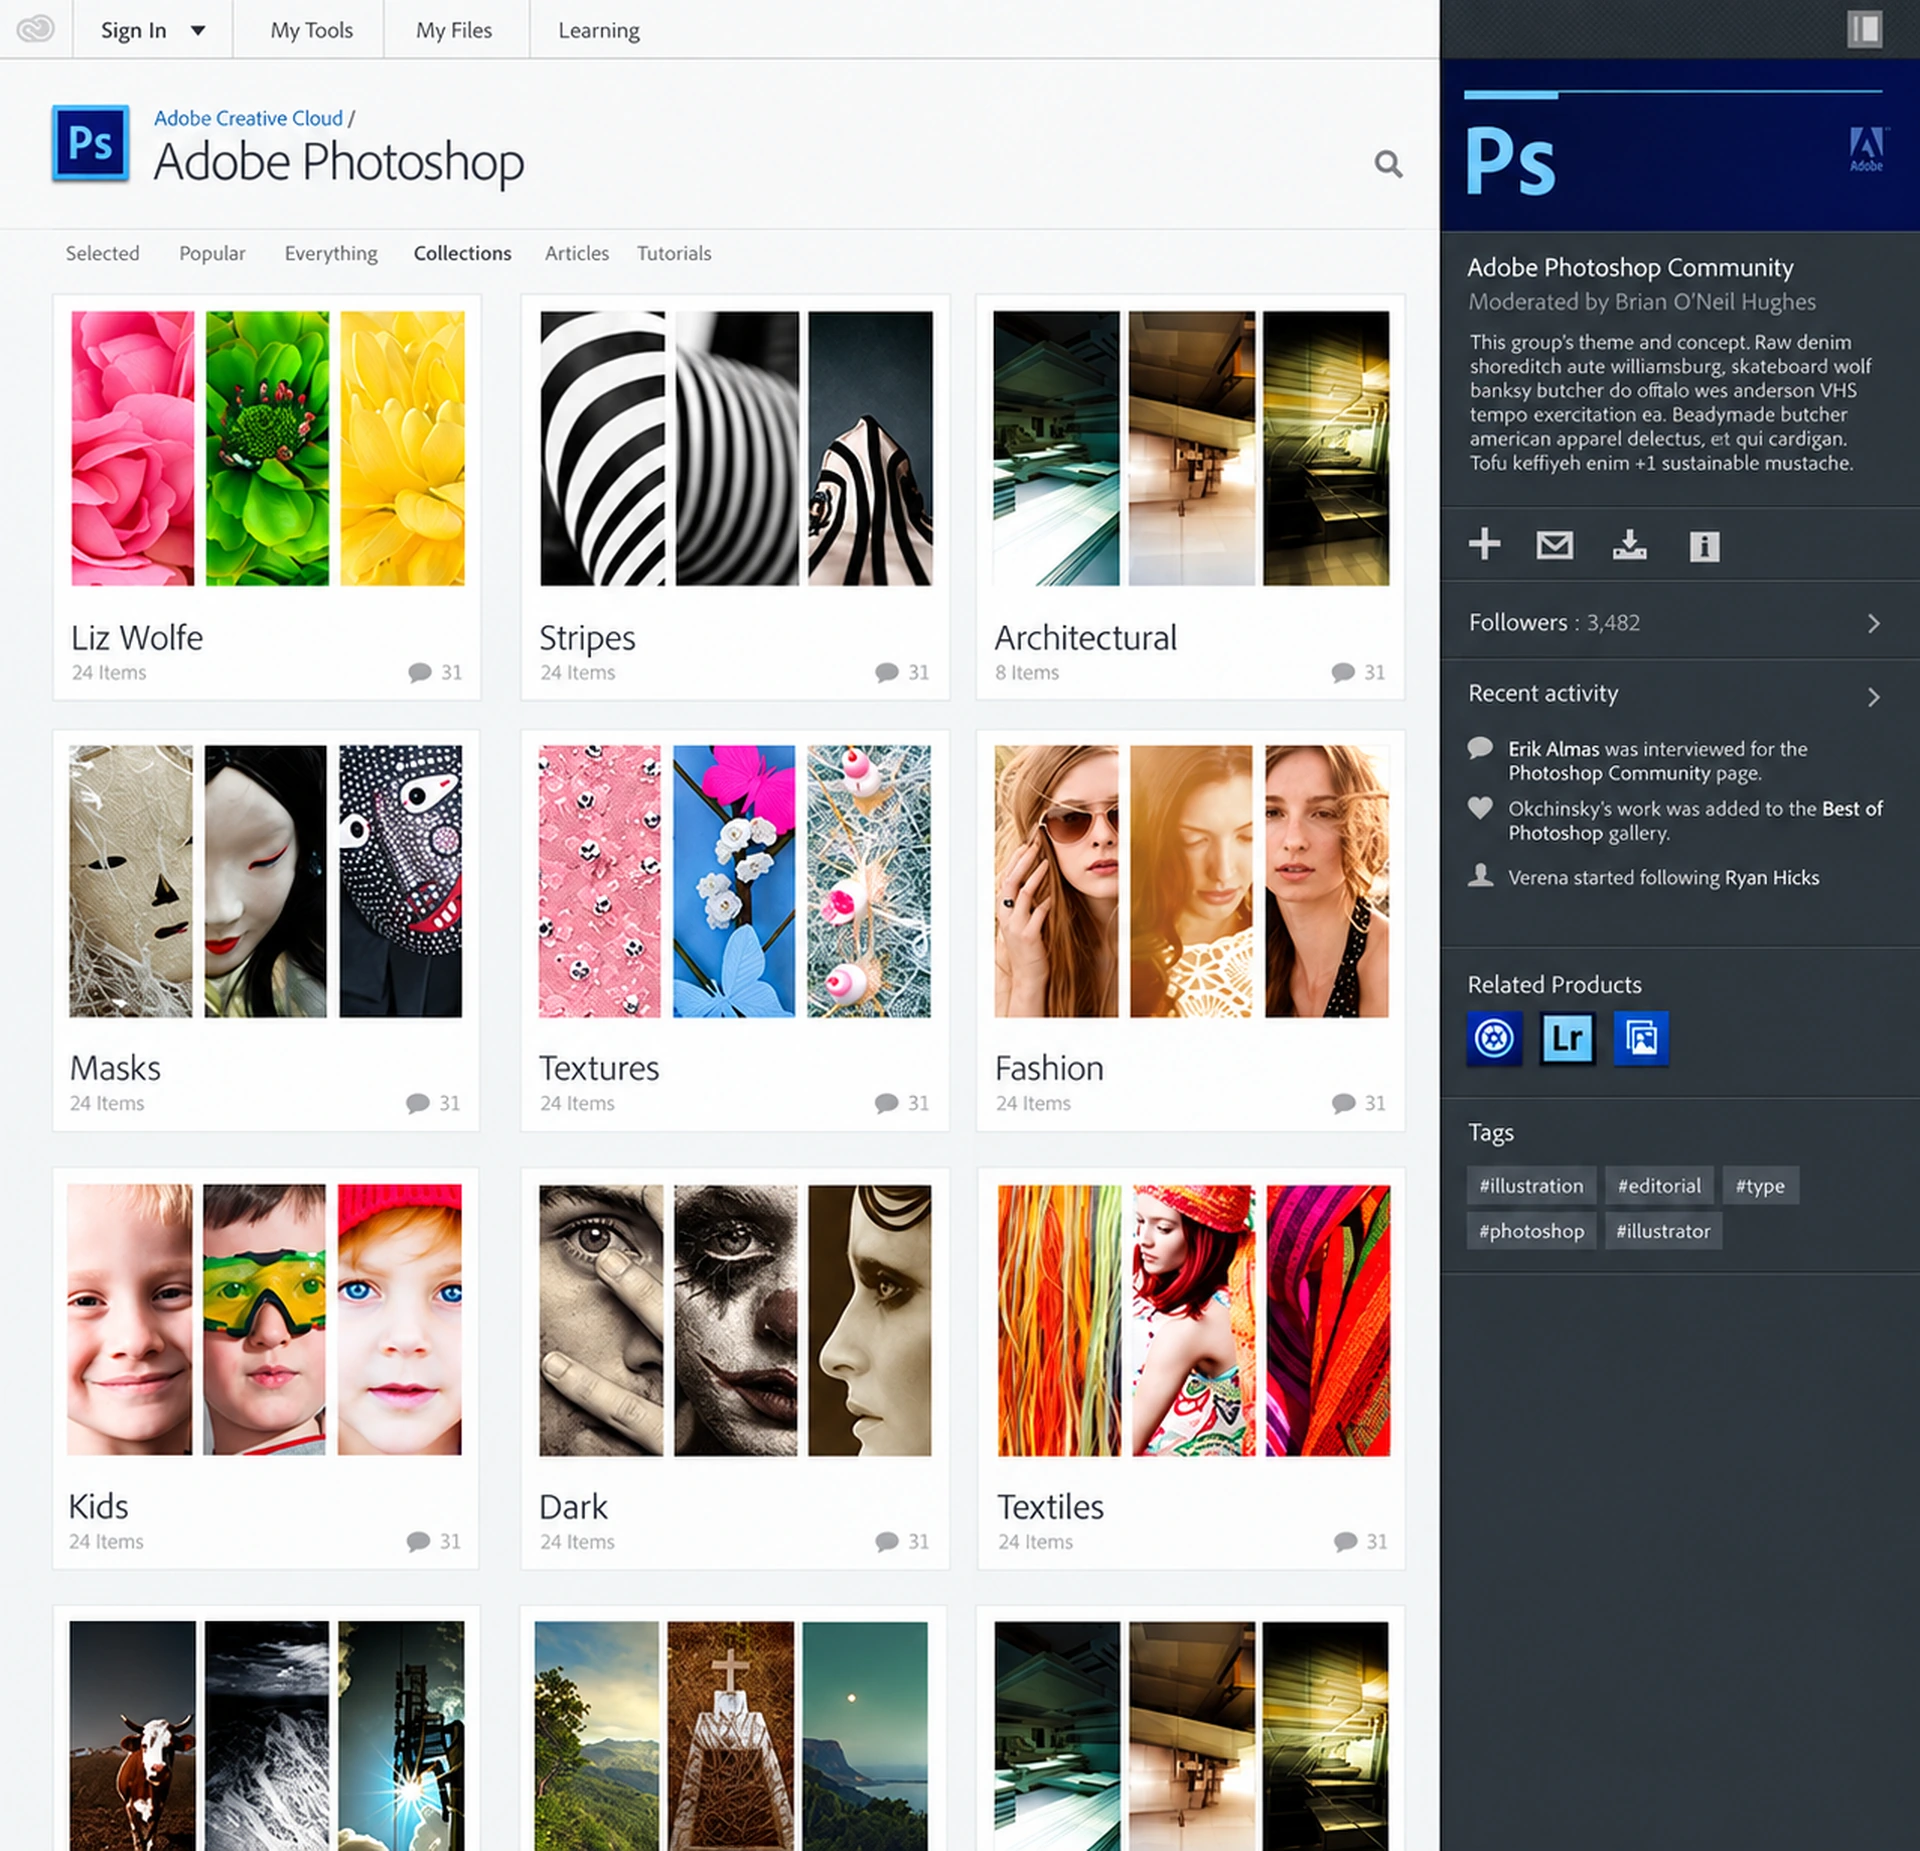This screenshot has height=1851, width=1920.
Task: Click comment bubble on Kids card
Action: click(x=418, y=1541)
